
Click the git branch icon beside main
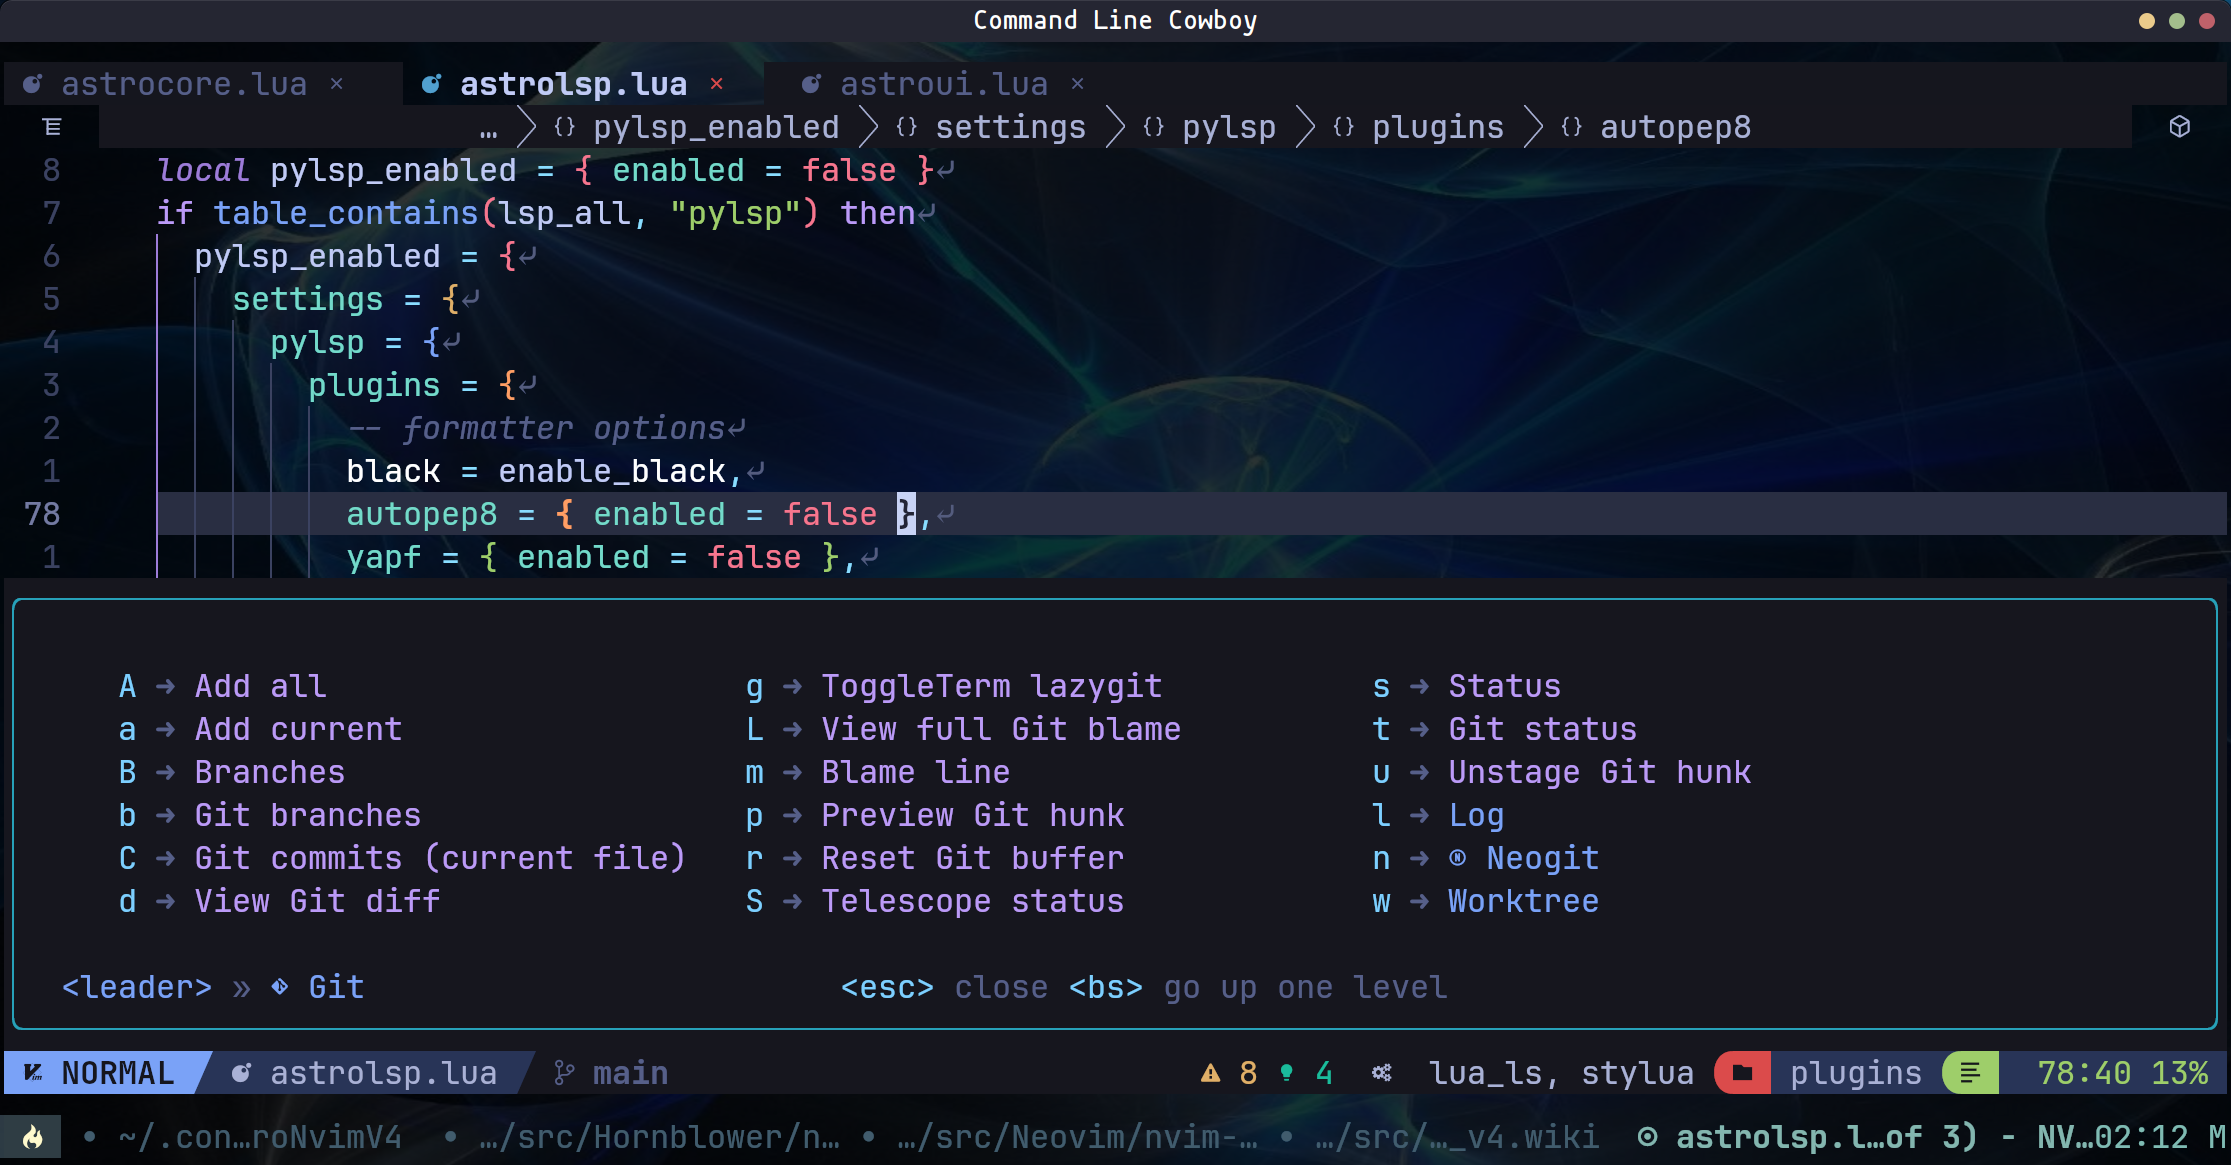tap(564, 1073)
